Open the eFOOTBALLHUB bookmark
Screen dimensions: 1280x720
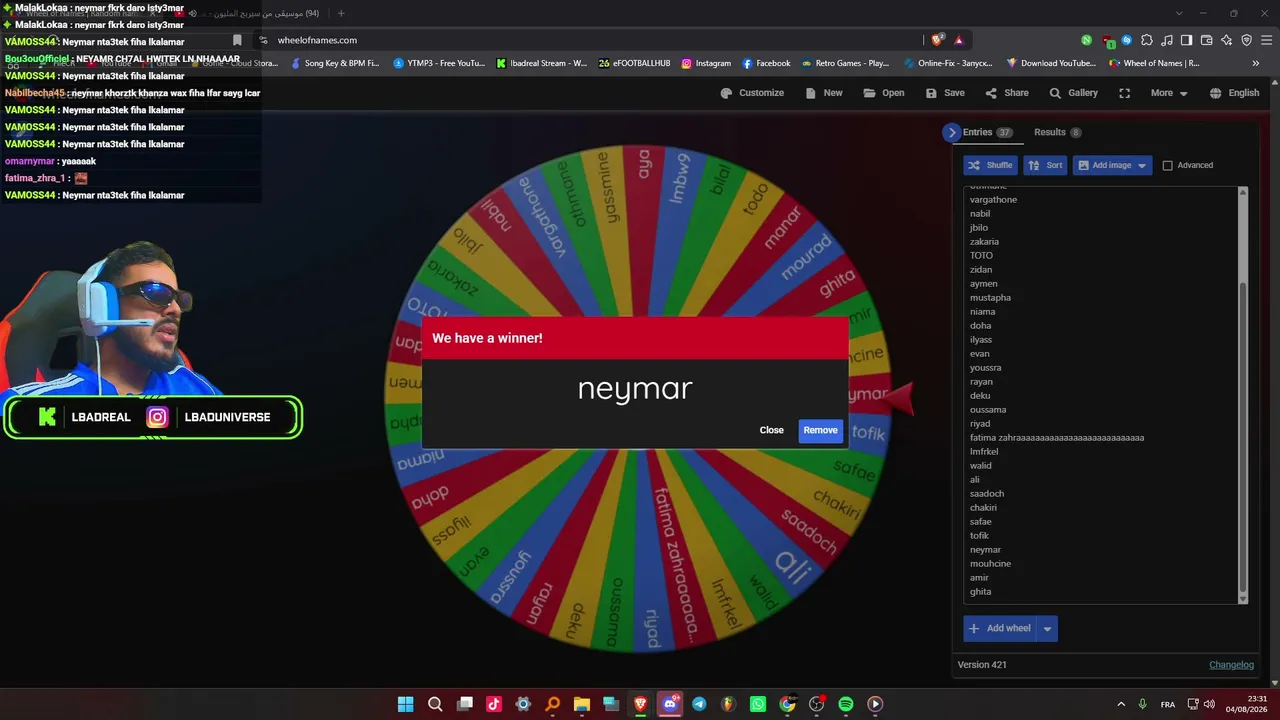[634, 63]
